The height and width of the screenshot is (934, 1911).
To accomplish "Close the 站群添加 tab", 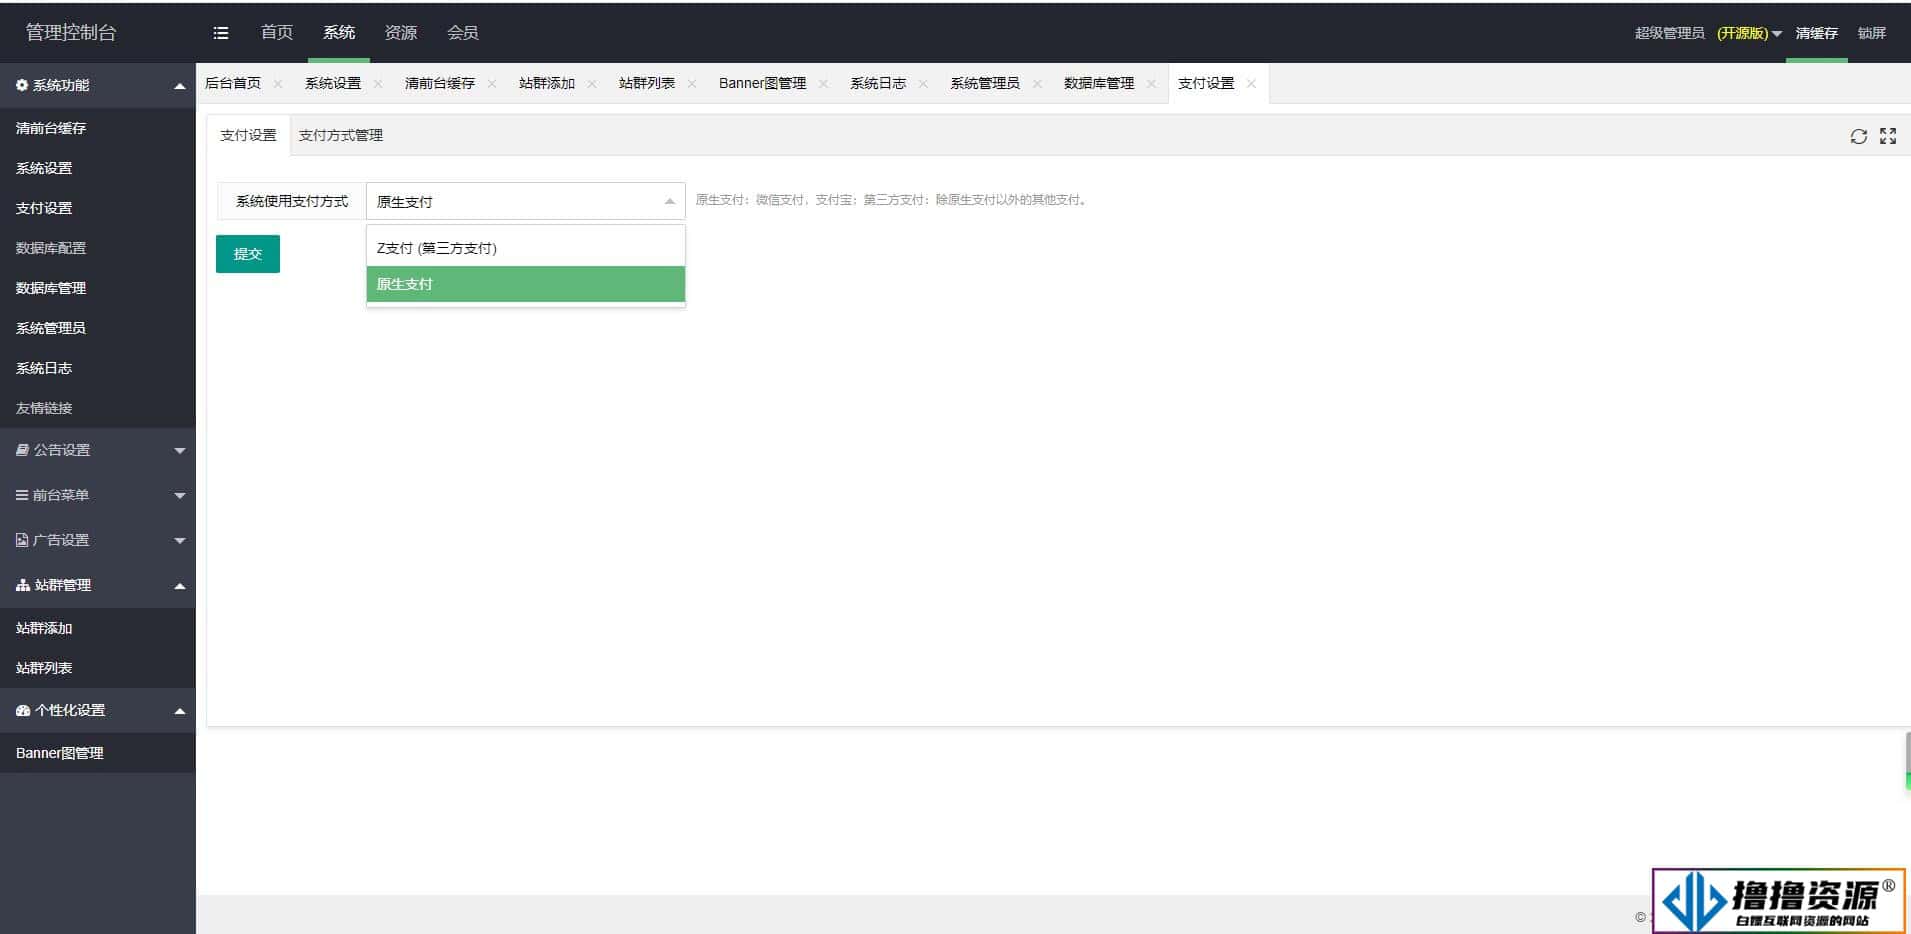I will pyautogui.click(x=592, y=84).
